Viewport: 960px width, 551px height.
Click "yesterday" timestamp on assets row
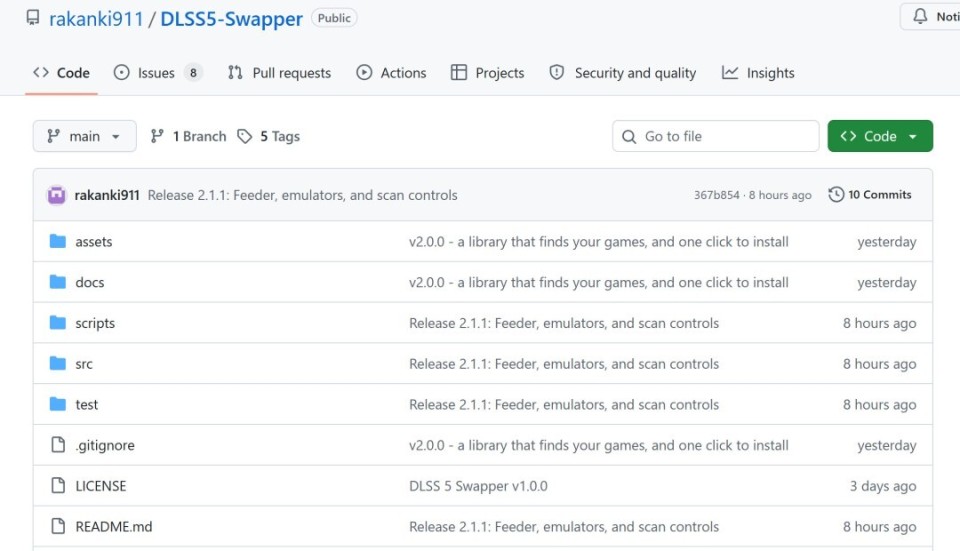click(887, 242)
